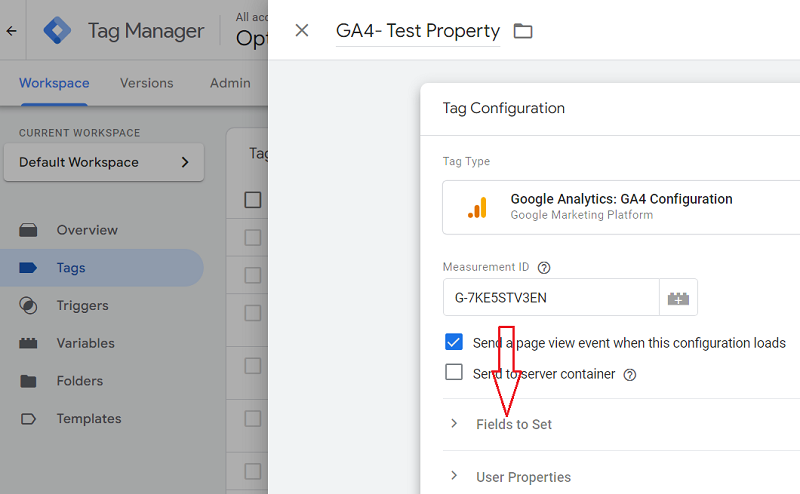Insert variable using the brick icon
Screen dimensions: 800x494
(678, 298)
